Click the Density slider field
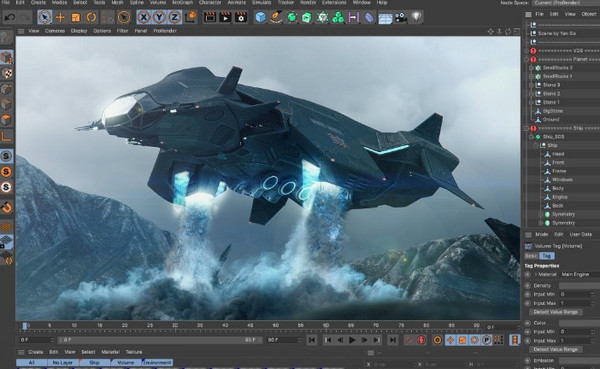 pos(579,286)
